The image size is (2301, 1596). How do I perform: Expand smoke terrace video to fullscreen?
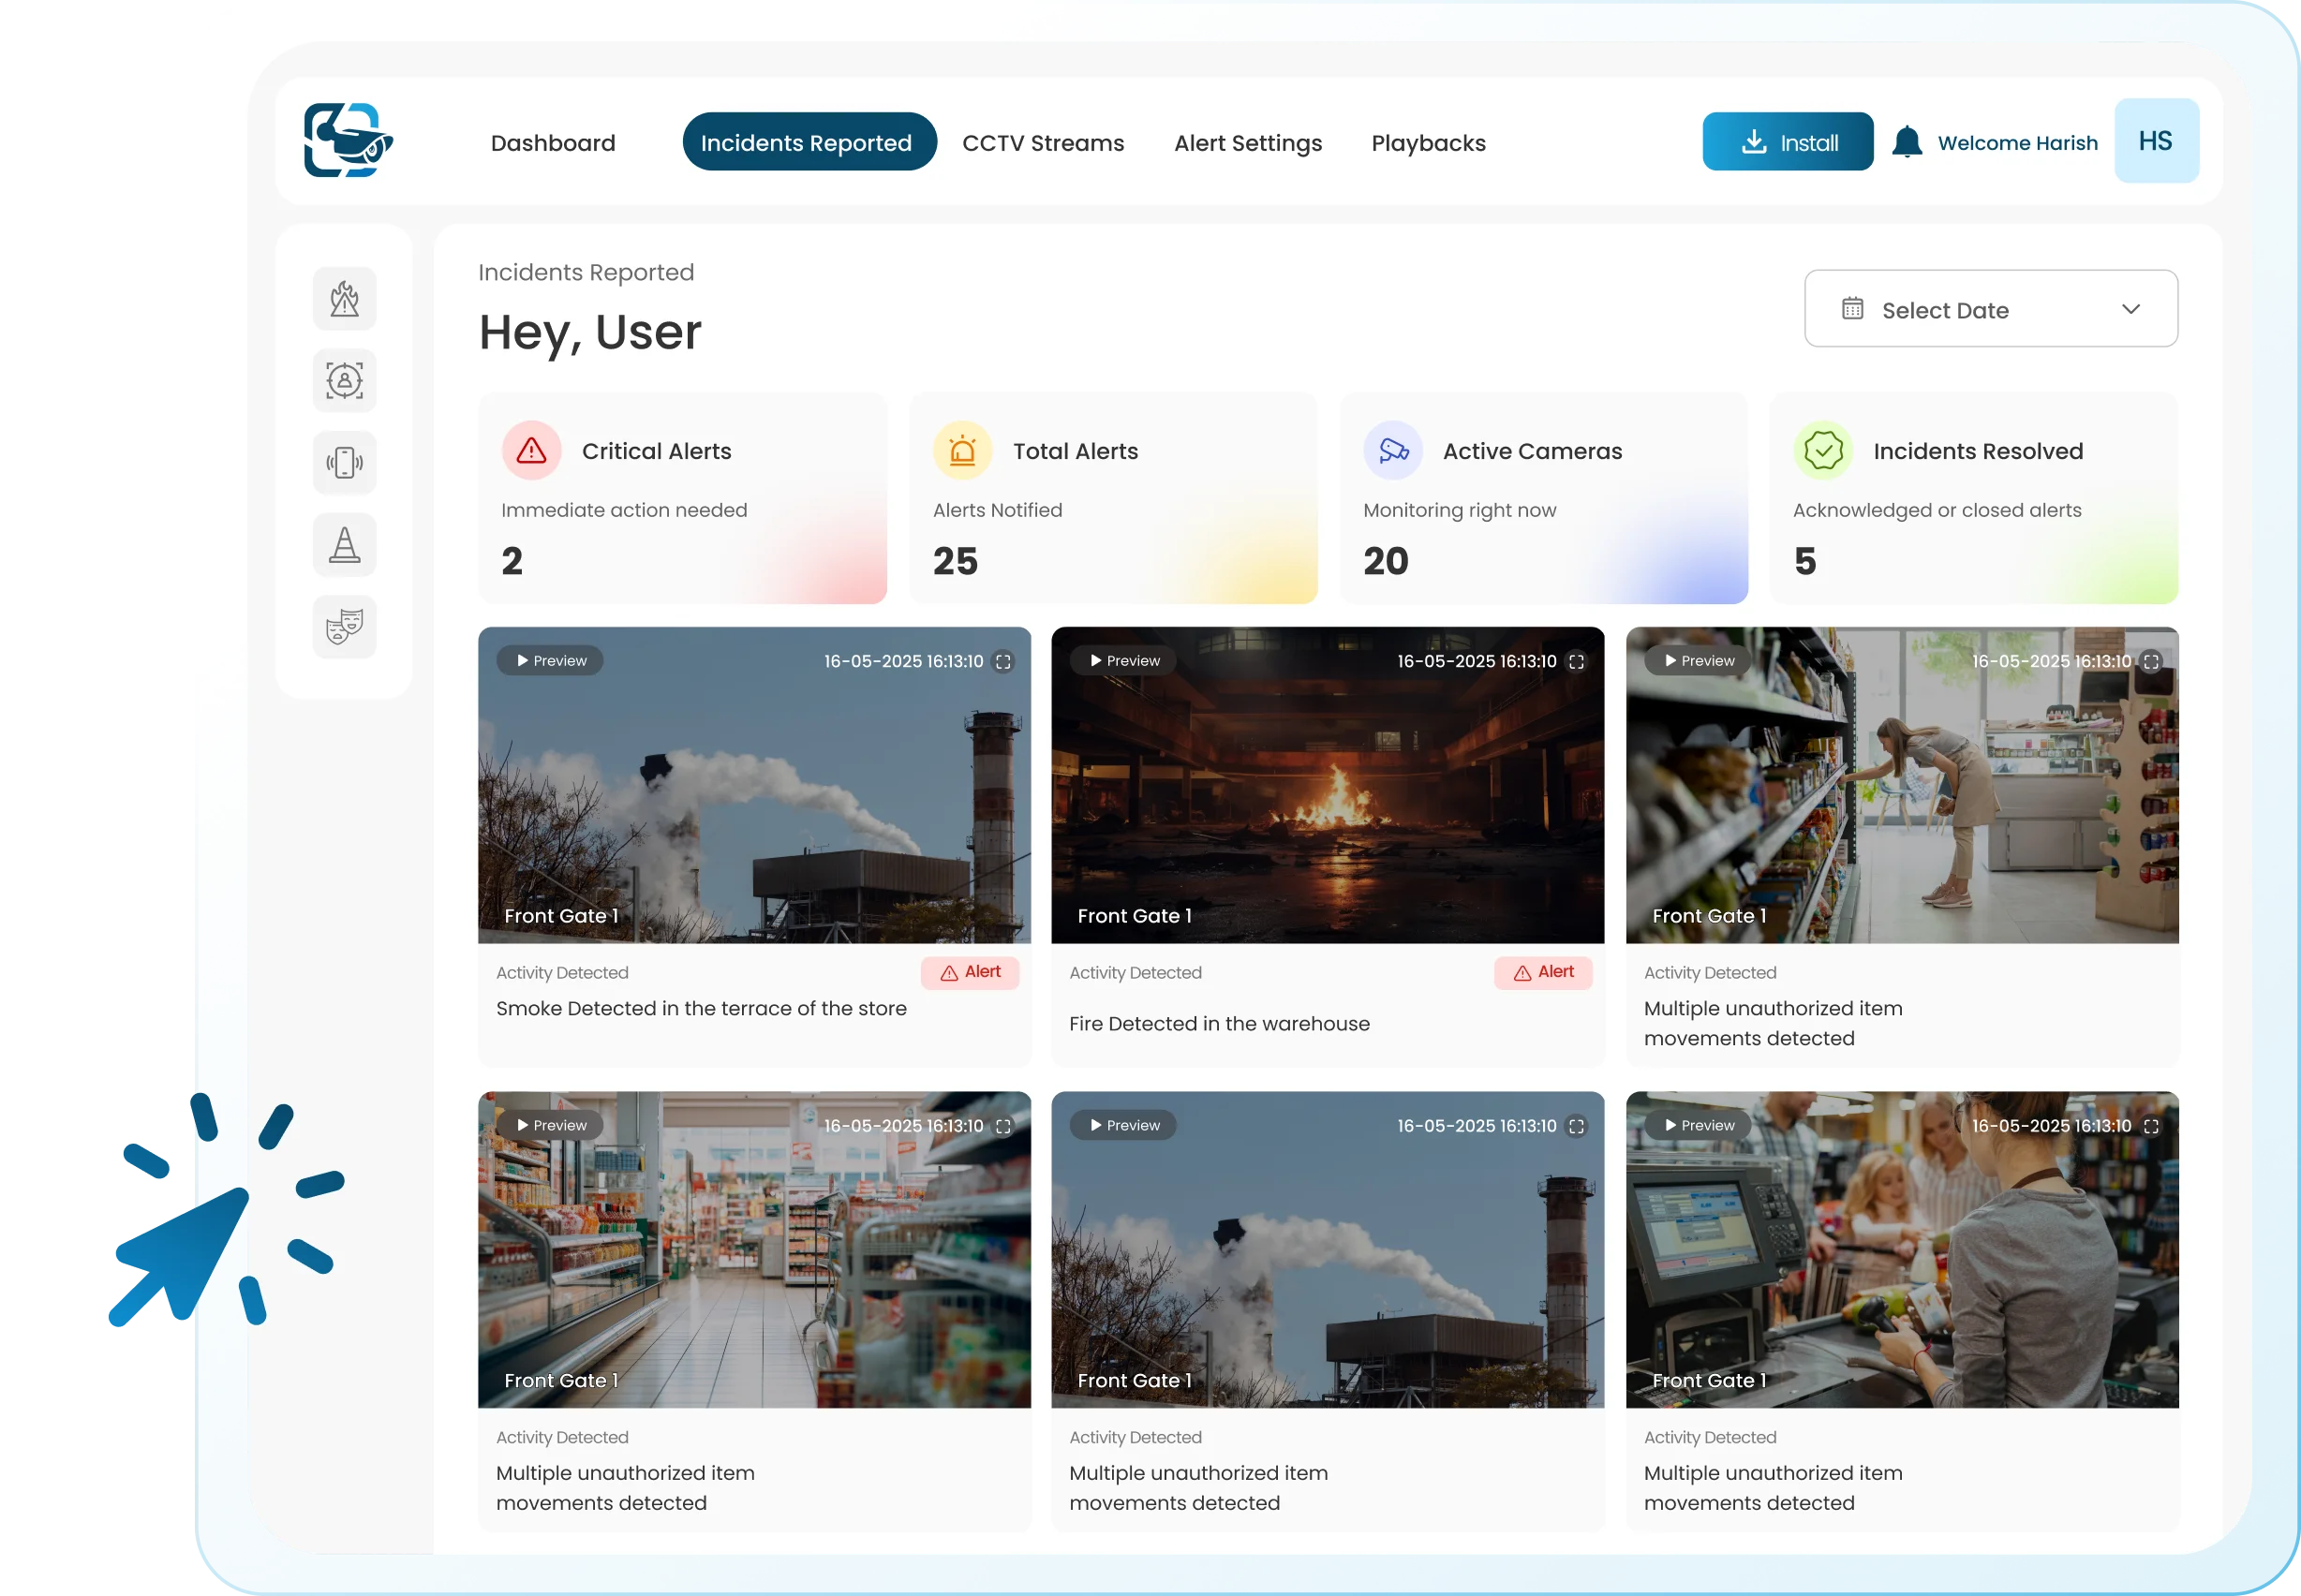coord(1003,662)
